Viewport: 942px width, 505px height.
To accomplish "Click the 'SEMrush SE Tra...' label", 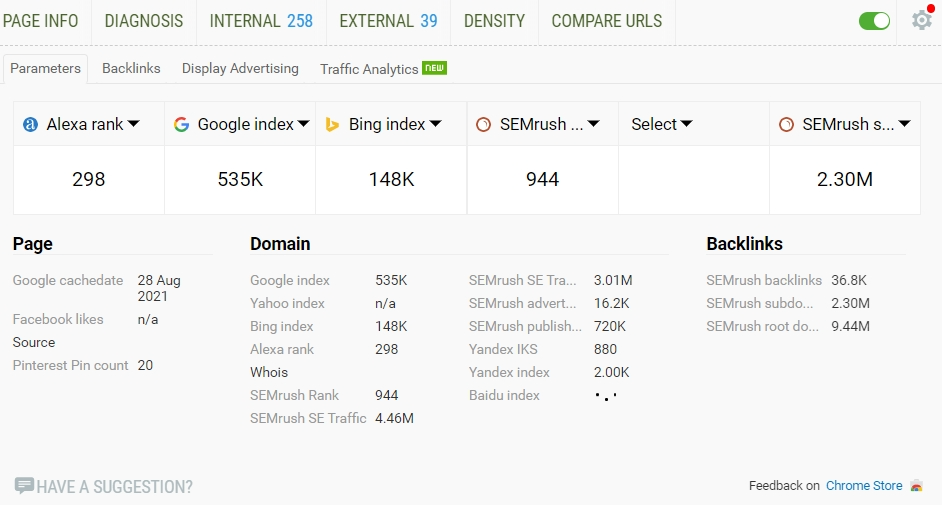I will coord(522,280).
